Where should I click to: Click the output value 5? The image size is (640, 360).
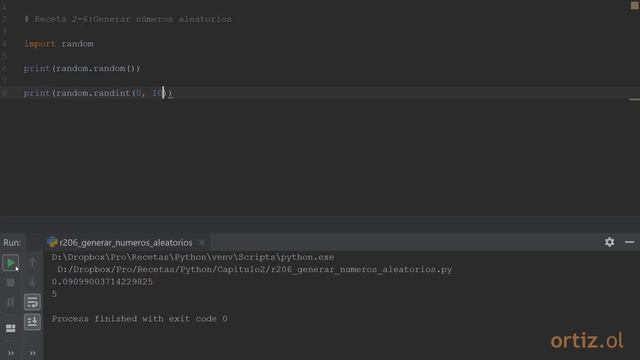click(54, 294)
